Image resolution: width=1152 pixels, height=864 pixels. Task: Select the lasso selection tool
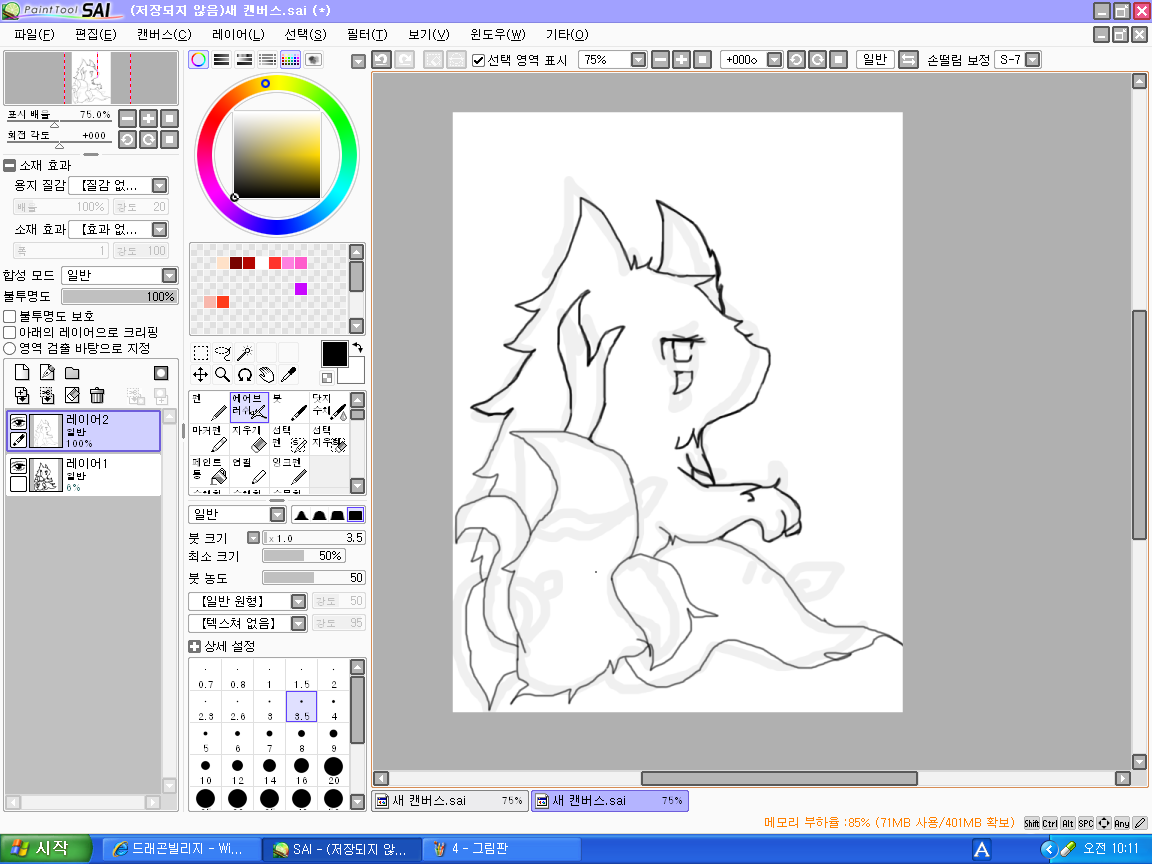click(x=222, y=352)
